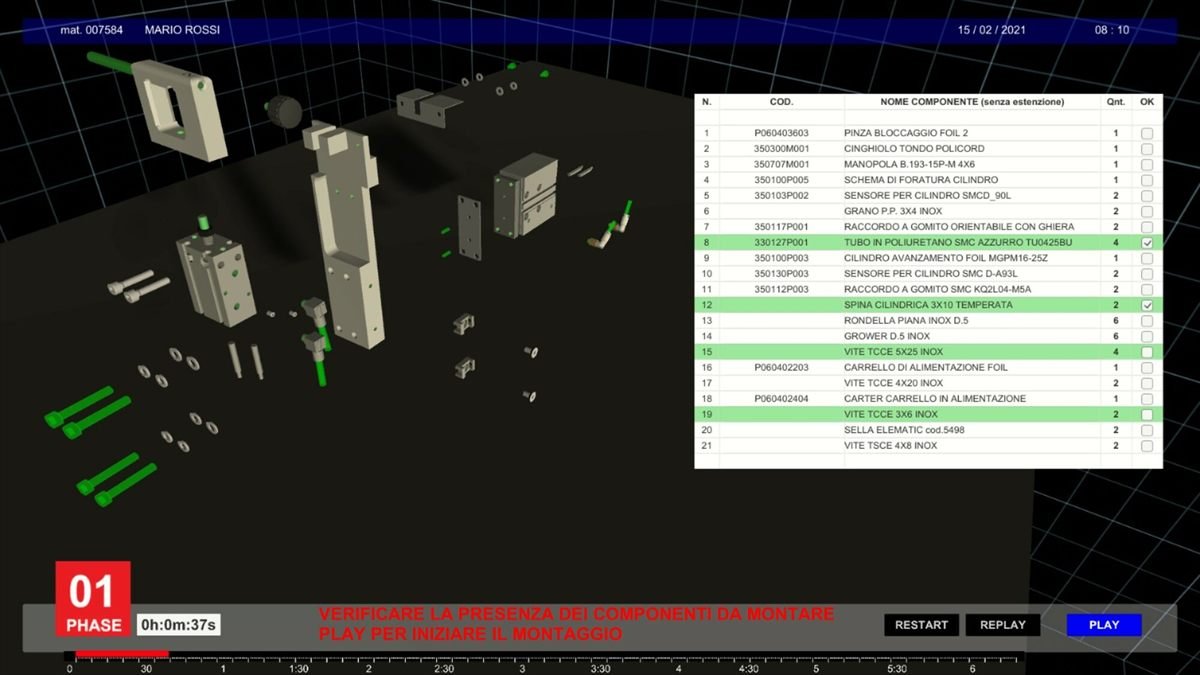Select the Qnt. column header

[x=1115, y=102]
